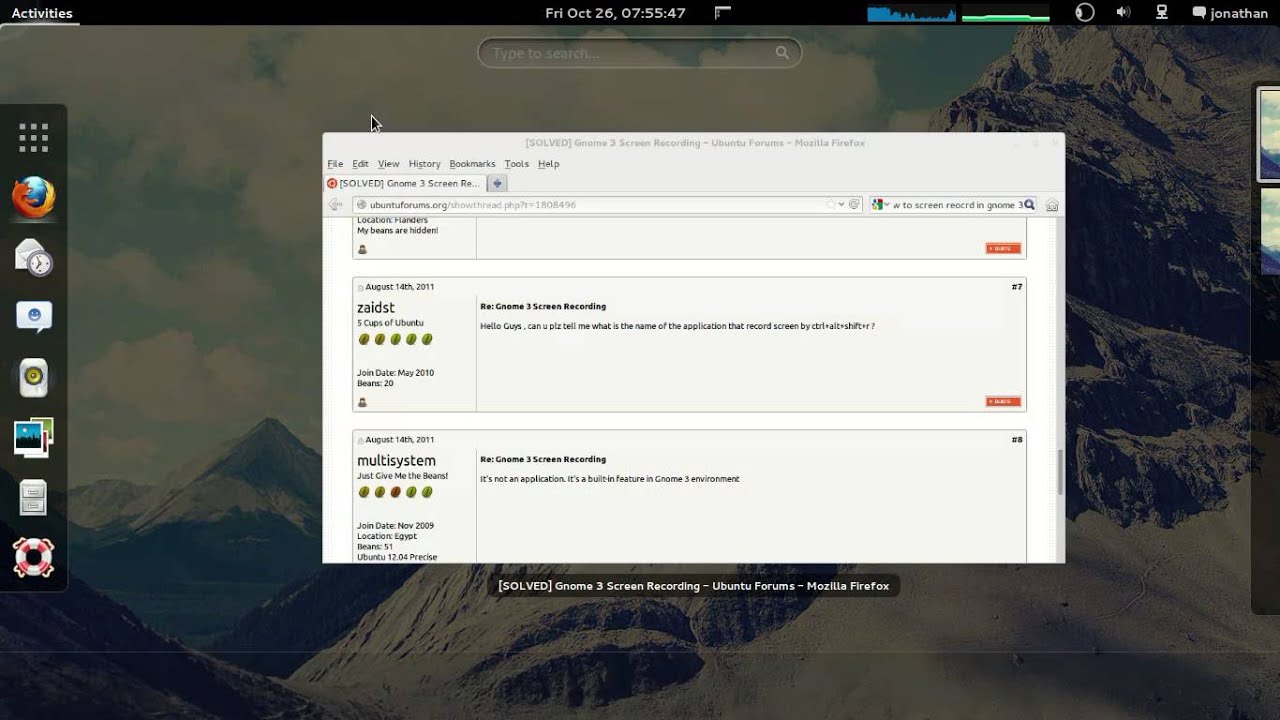Click 'Just Give Me the Beans!' text
This screenshot has height=720, width=1280.
[402, 476]
